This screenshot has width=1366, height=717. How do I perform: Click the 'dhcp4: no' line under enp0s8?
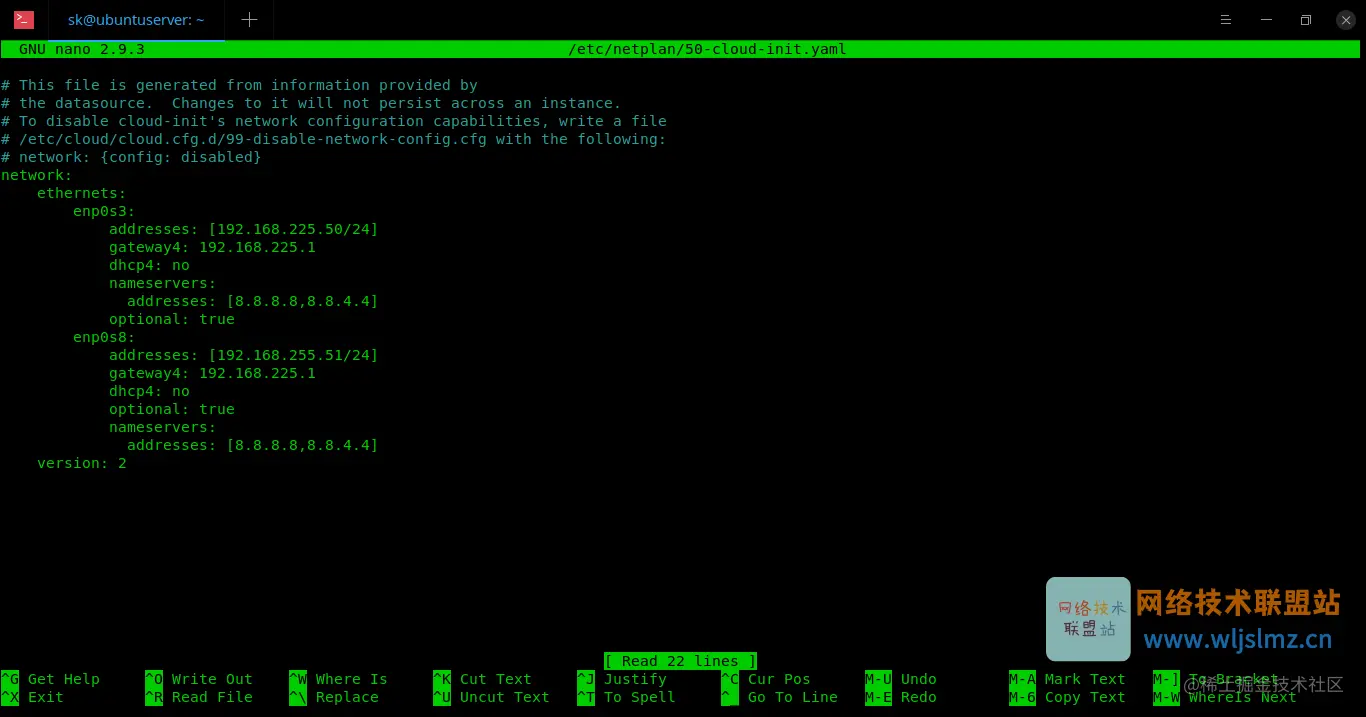149,391
